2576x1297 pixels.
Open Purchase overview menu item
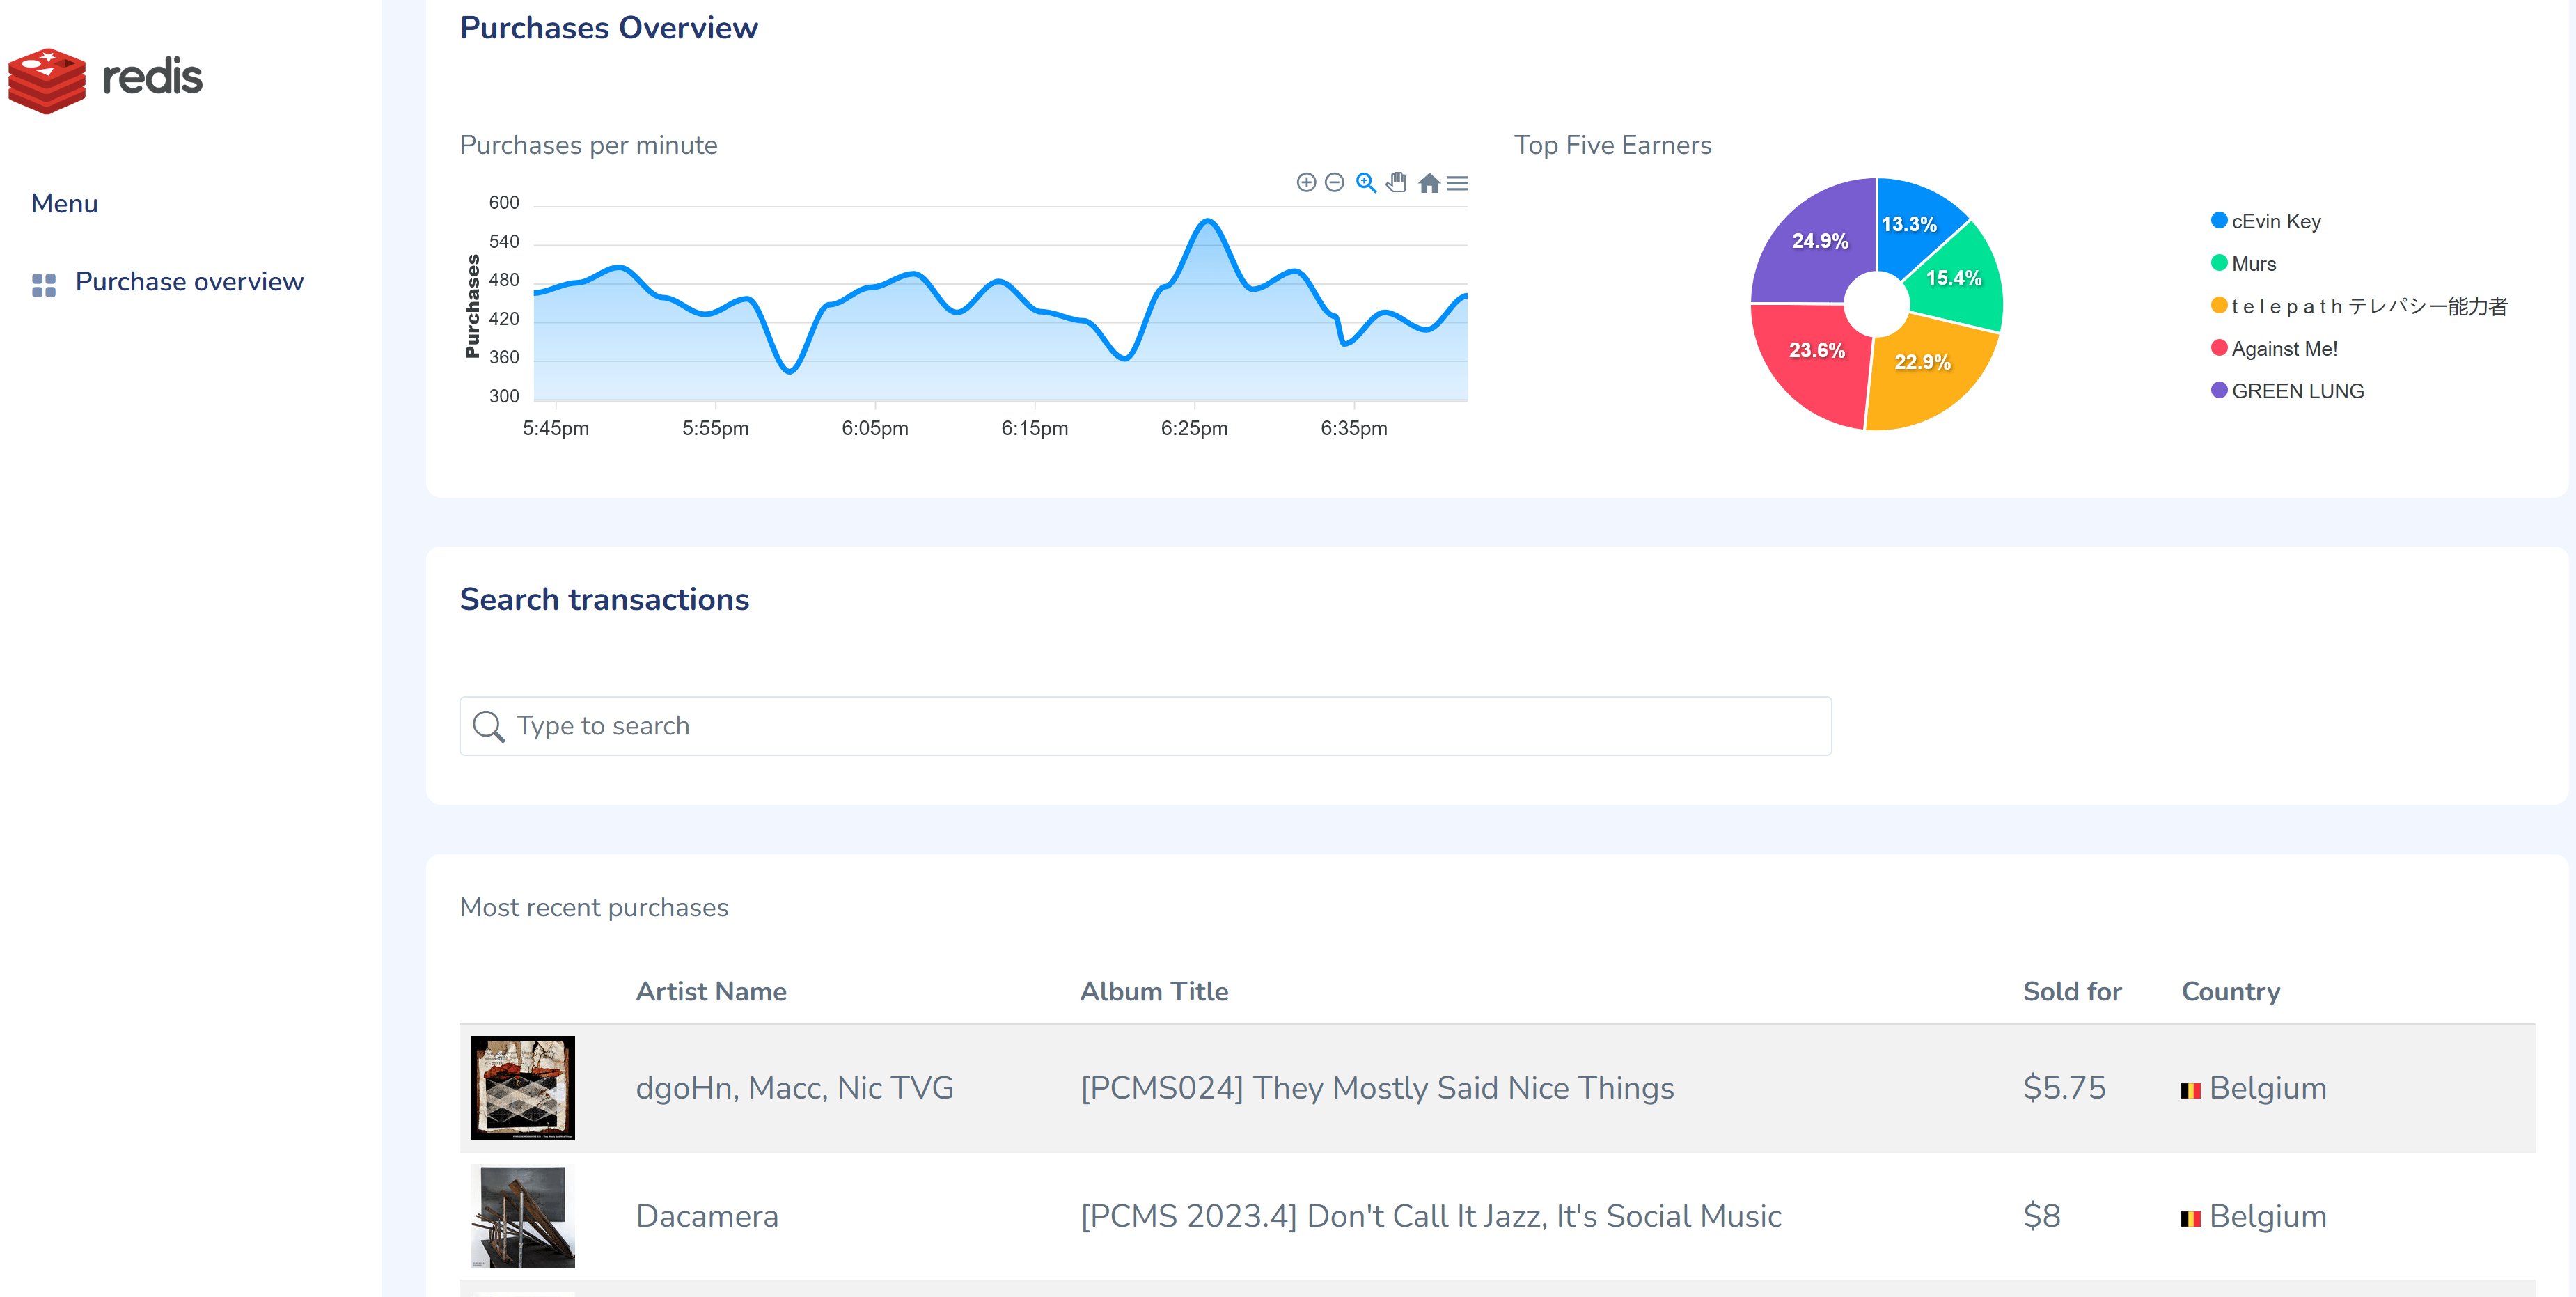point(189,282)
